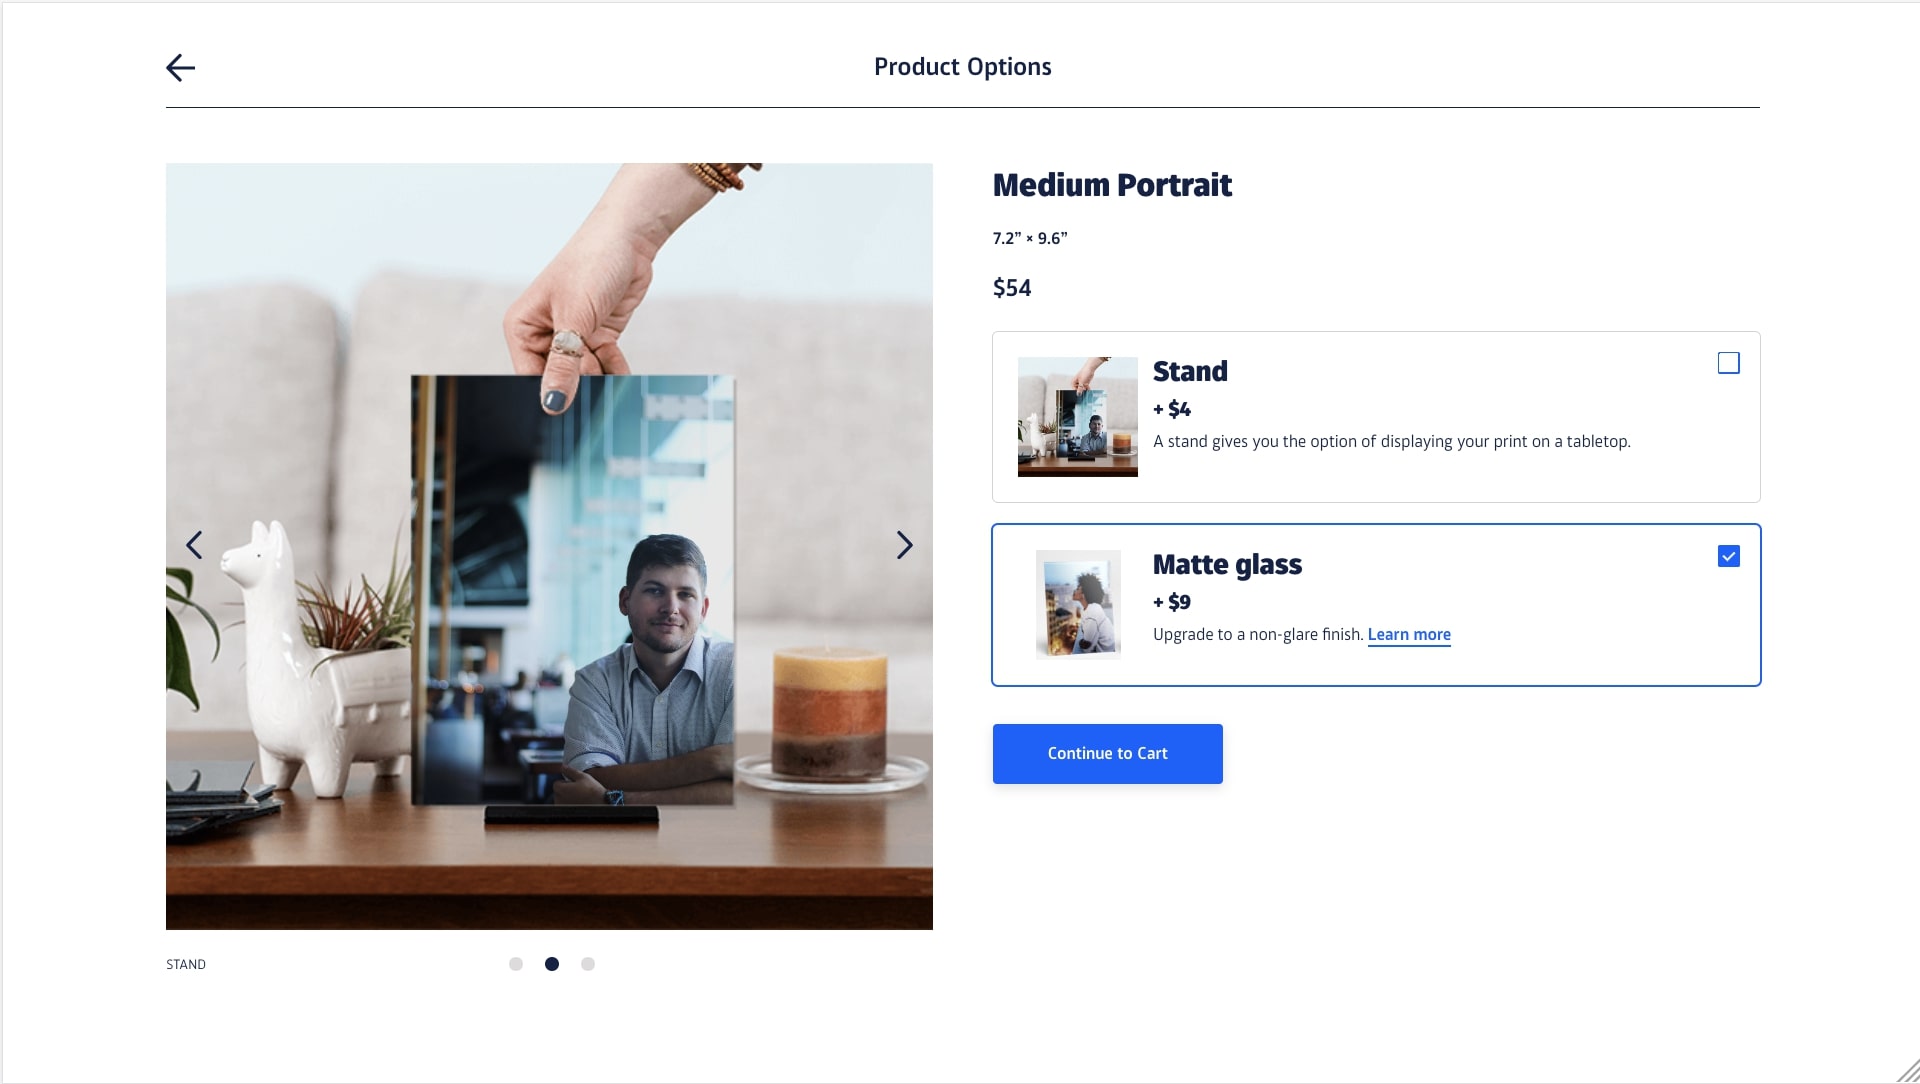1920x1084 pixels.
Task: Click the Stand option thumbnail image
Action: coord(1077,417)
